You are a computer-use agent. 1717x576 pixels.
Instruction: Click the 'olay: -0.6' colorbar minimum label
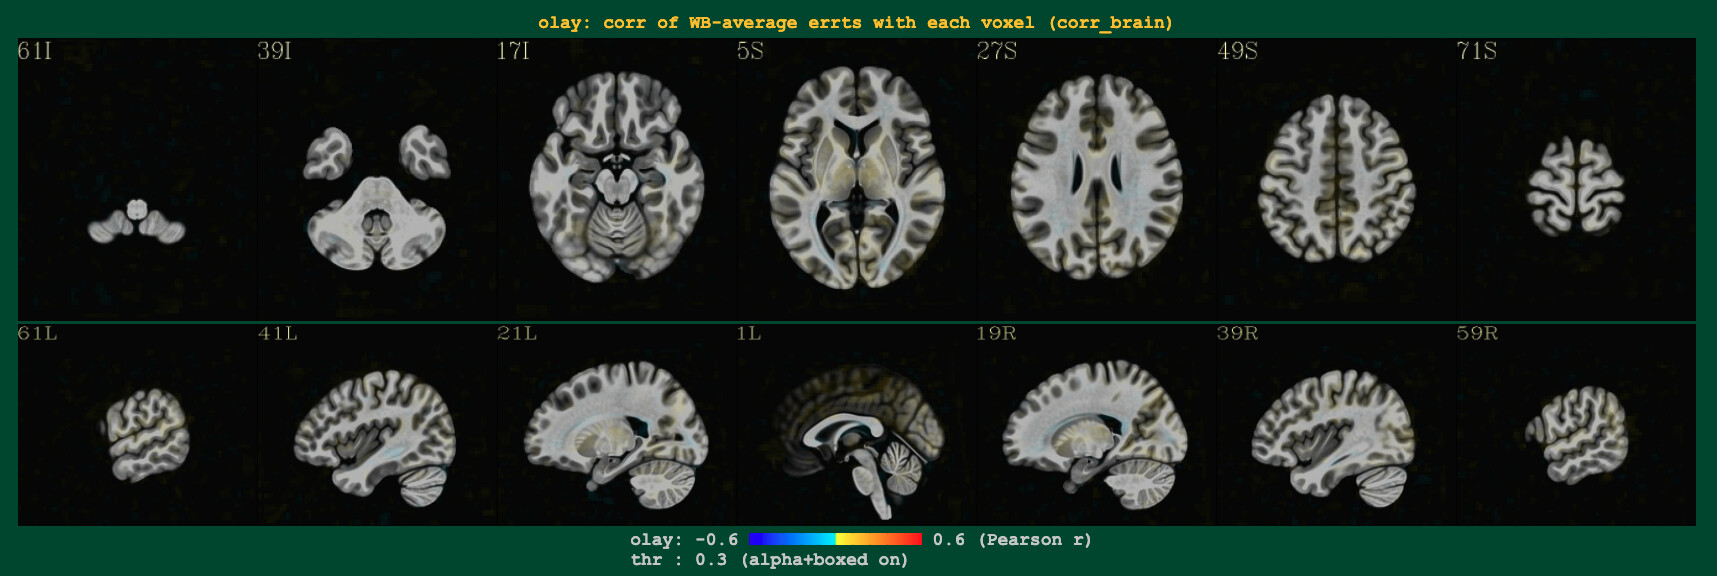(x=684, y=540)
